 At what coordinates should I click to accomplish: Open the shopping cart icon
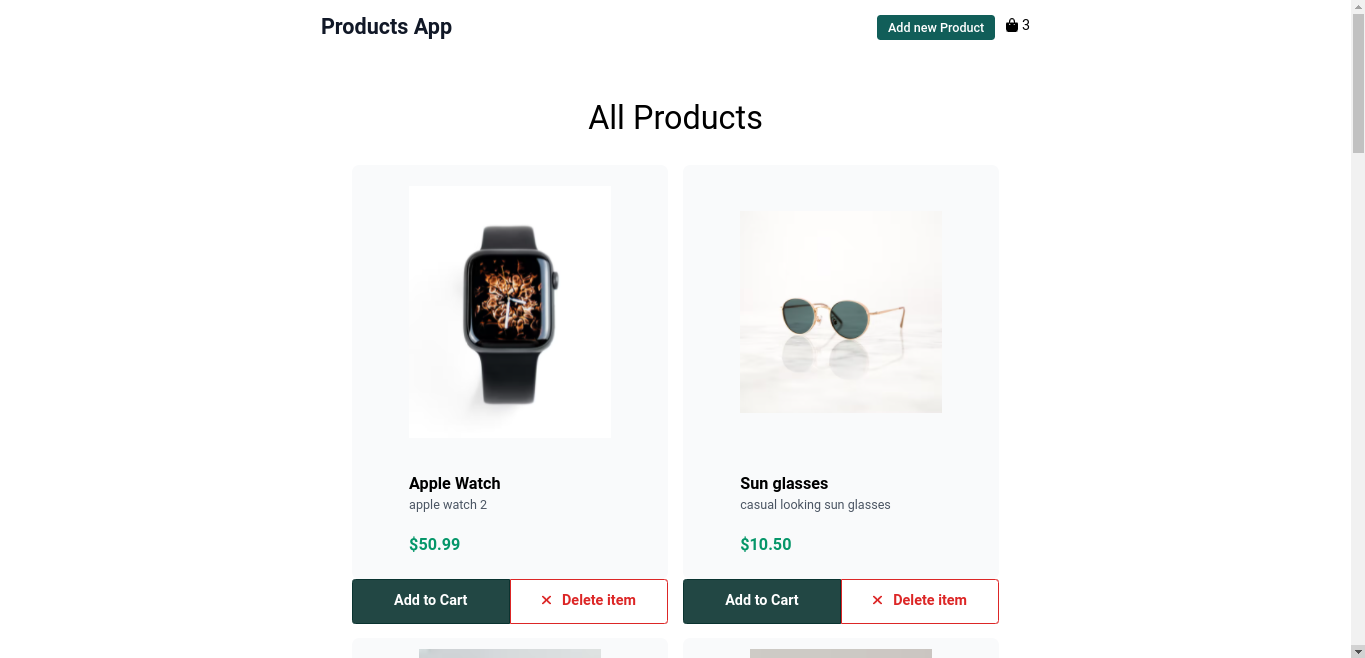1009,25
